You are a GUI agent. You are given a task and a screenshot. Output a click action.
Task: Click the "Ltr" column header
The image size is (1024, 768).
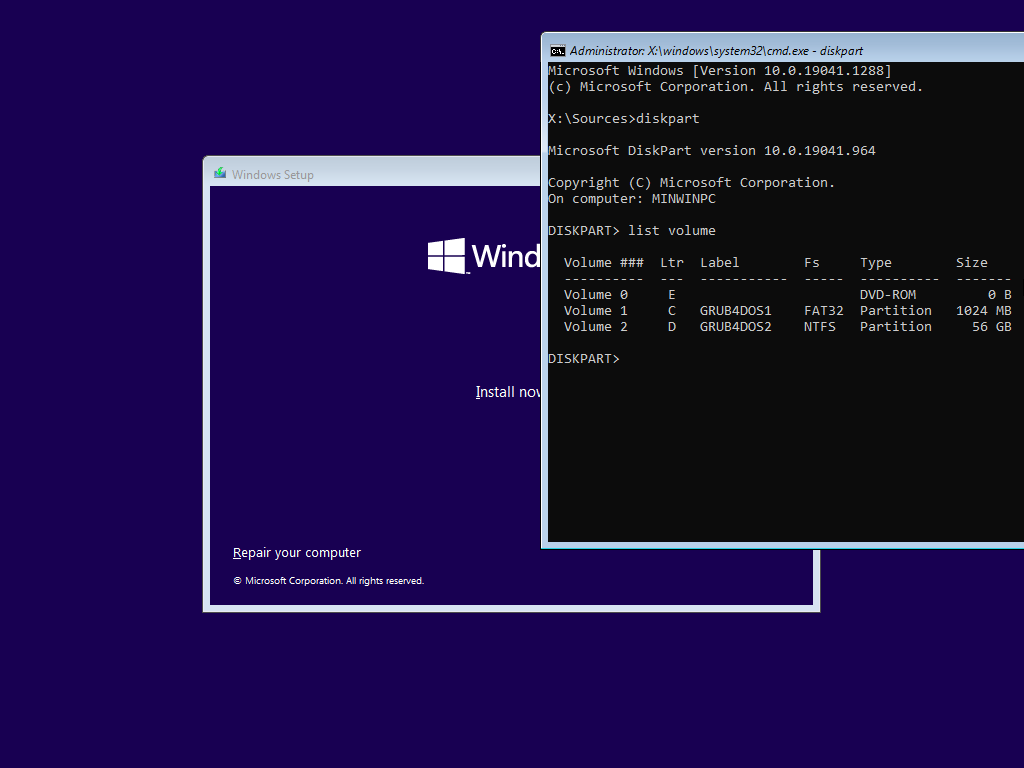(672, 263)
